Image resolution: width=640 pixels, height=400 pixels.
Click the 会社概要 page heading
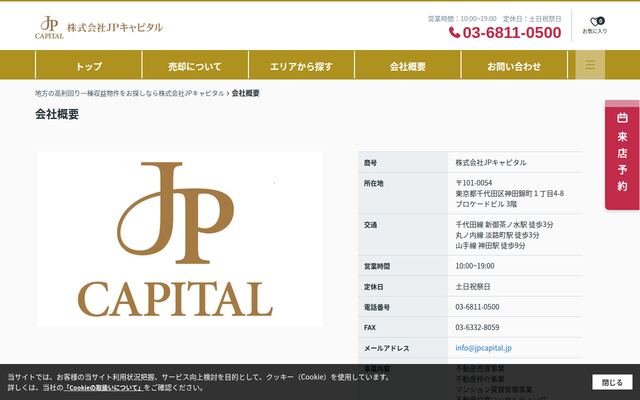(57, 114)
